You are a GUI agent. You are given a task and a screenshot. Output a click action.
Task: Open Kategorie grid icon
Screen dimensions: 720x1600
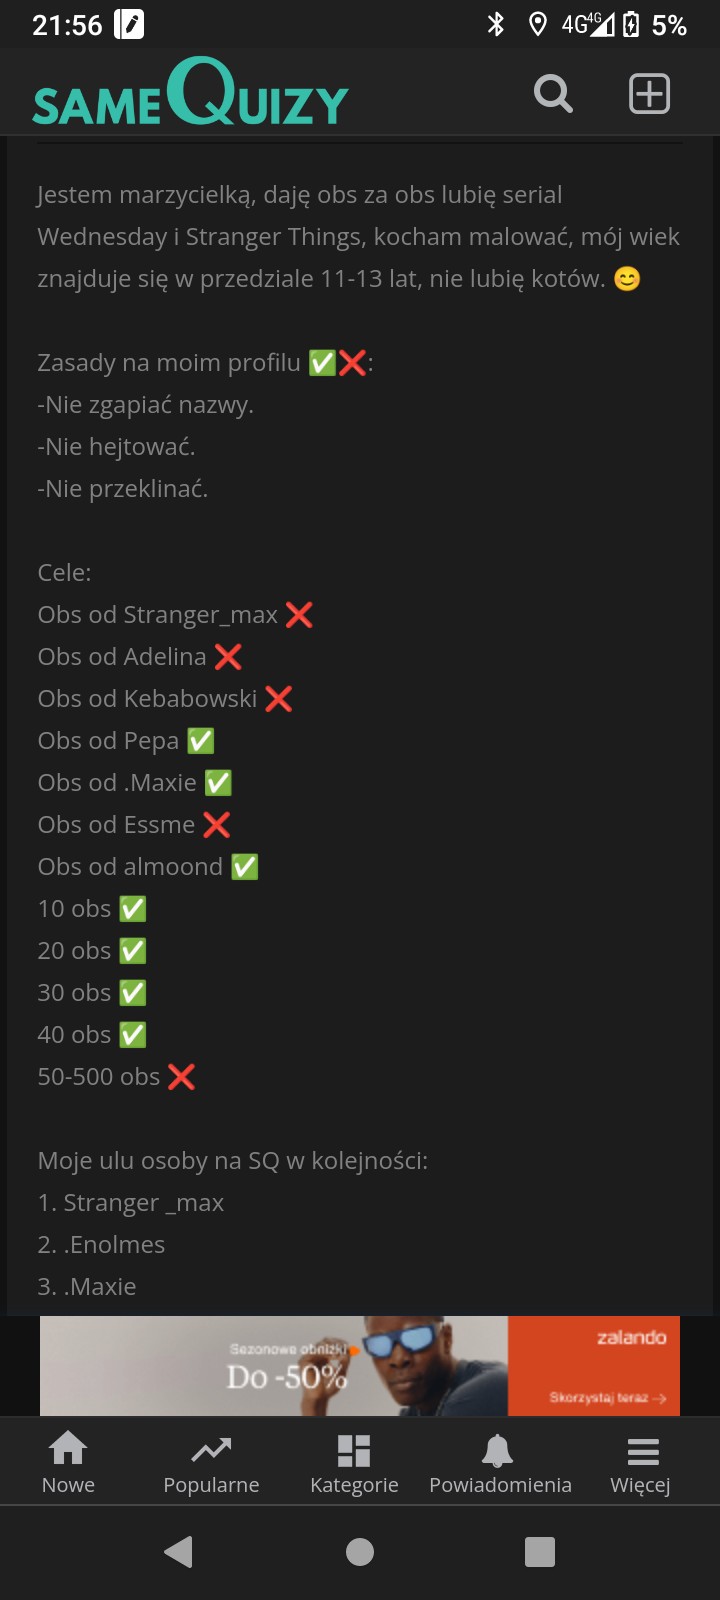(x=354, y=1463)
